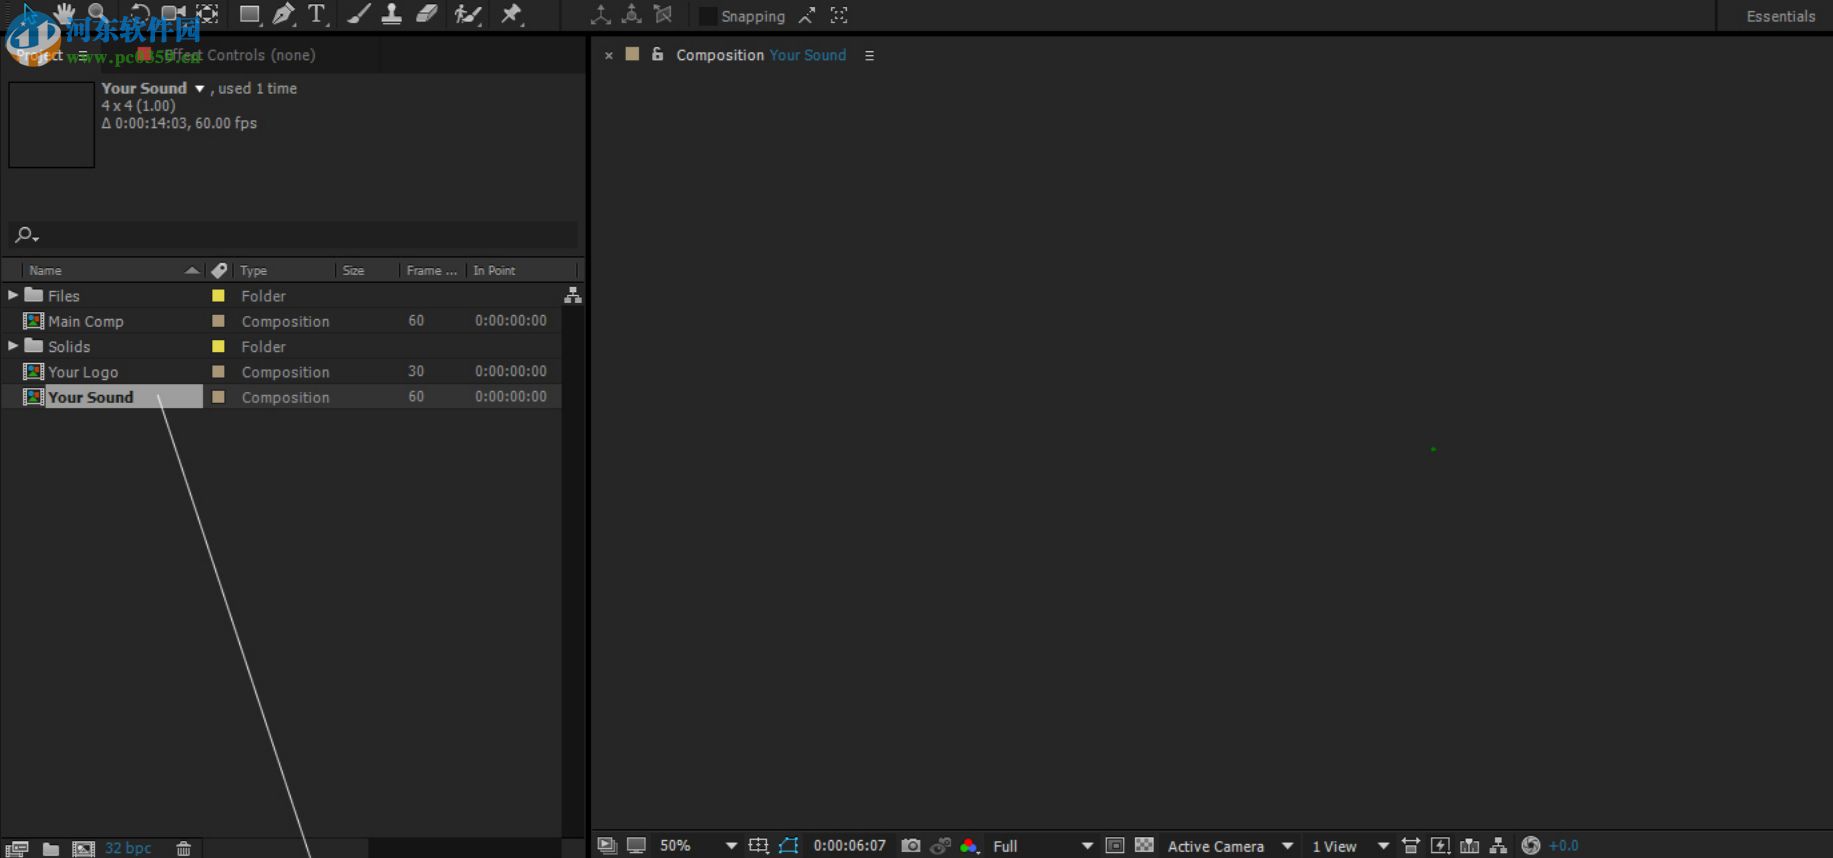Select the Type tool

pos(317,14)
